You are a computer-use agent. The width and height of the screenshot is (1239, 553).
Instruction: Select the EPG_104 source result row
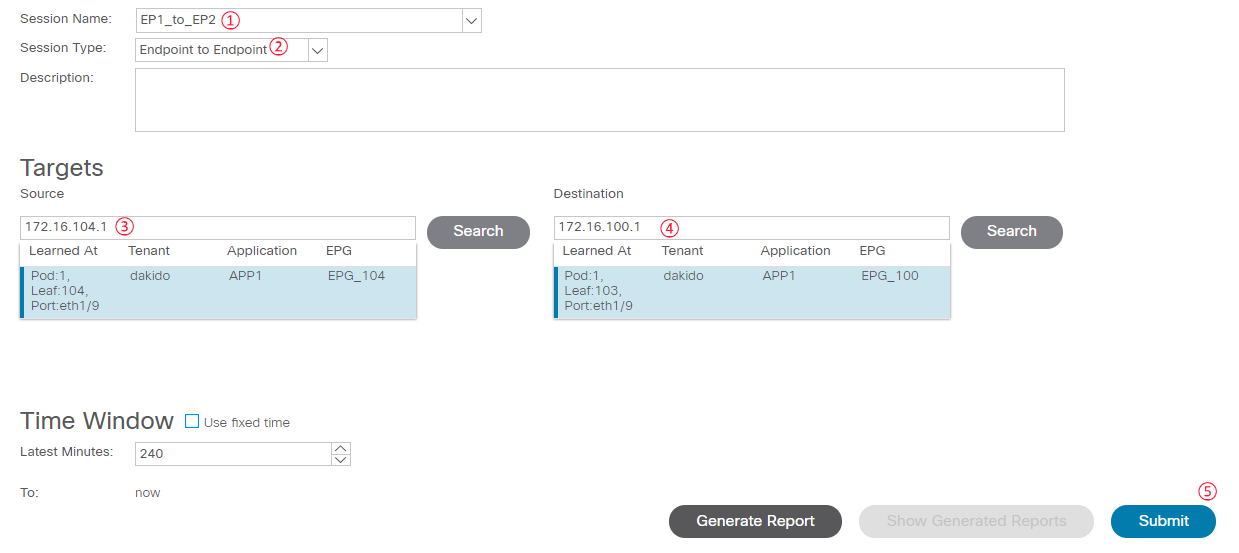point(218,292)
